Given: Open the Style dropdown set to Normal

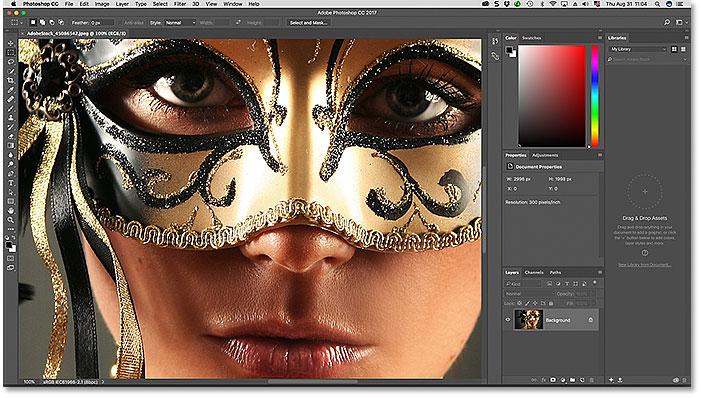Looking at the screenshot, I should tap(181, 22).
